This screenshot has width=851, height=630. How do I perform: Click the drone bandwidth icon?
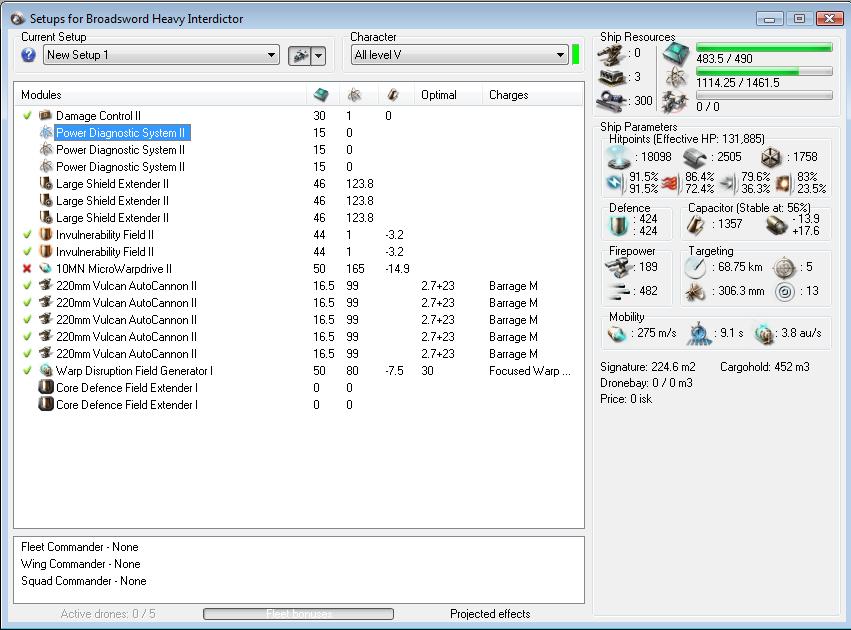click(x=675, y=101)
